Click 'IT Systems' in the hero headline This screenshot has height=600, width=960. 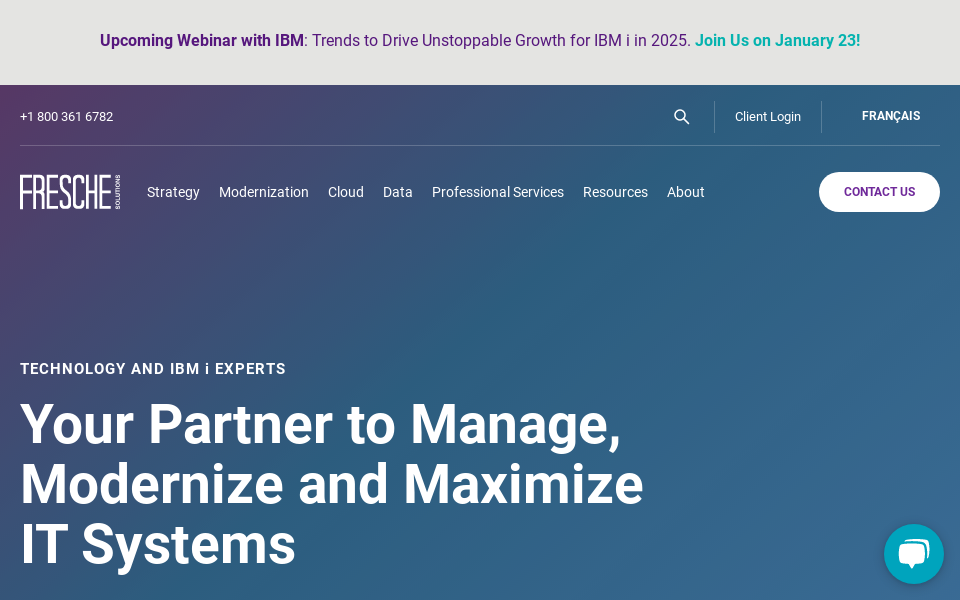pos(158,545)
